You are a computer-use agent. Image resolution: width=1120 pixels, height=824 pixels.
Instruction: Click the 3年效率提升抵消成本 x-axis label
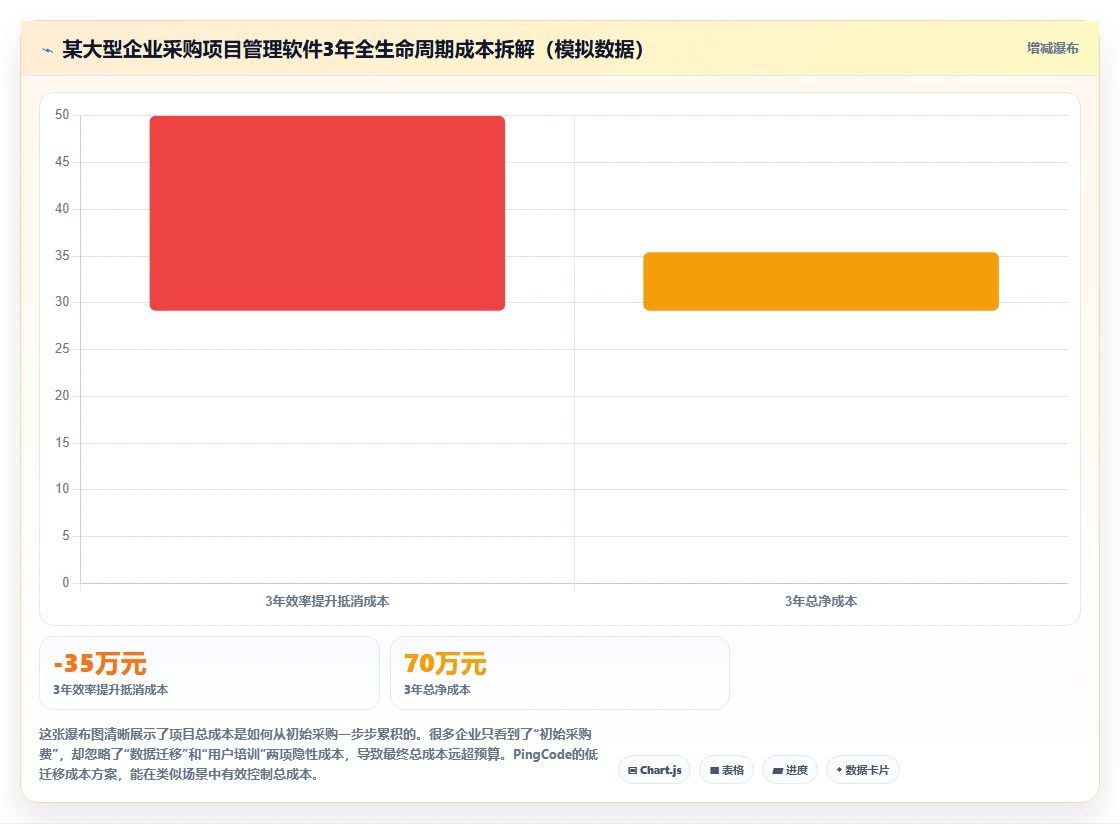coord(327,601)
